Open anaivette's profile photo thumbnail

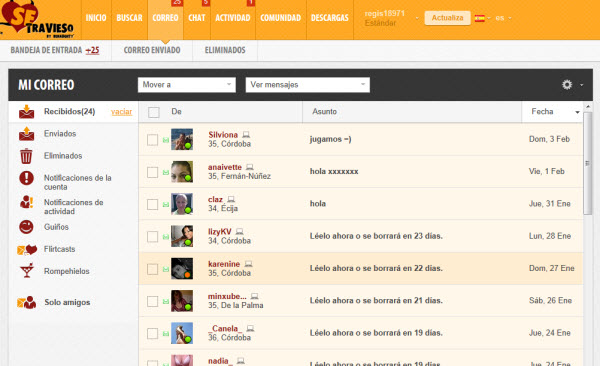click(x=182, y=172)
